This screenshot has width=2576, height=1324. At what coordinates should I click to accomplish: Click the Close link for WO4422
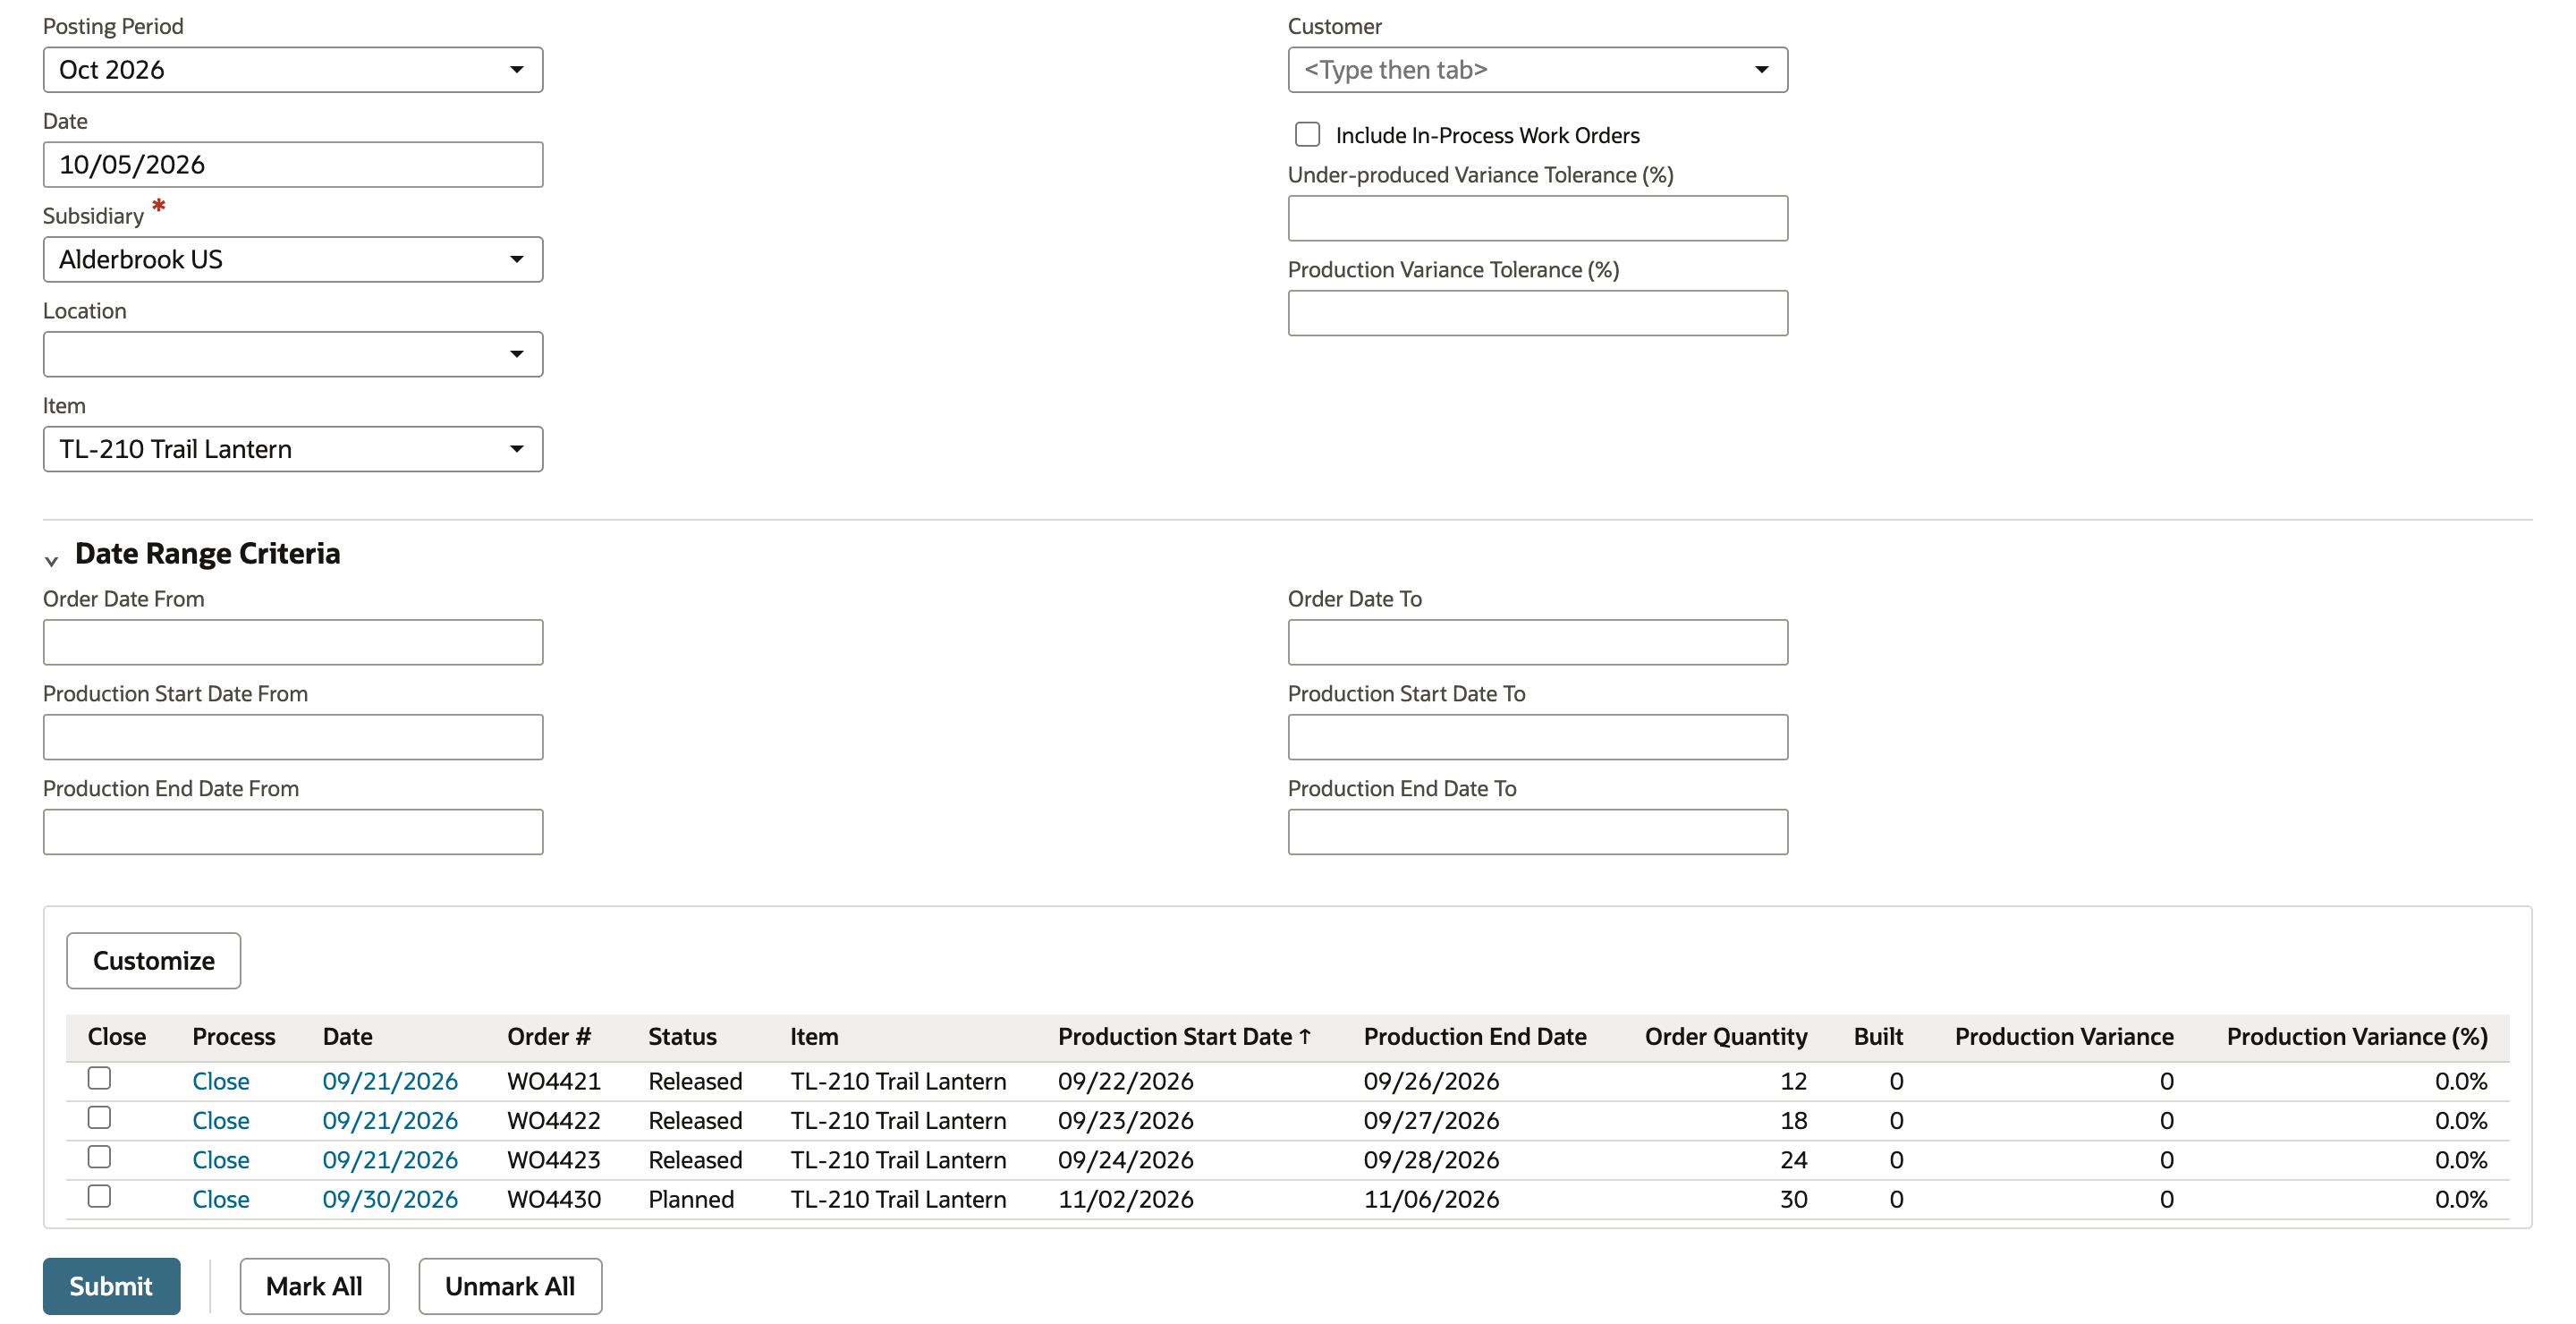click(220, 1121)
